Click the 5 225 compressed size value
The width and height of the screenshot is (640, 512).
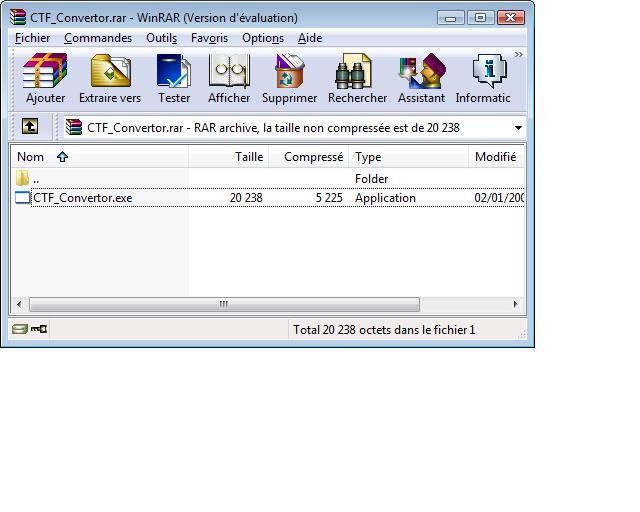(x=329, y=198)
